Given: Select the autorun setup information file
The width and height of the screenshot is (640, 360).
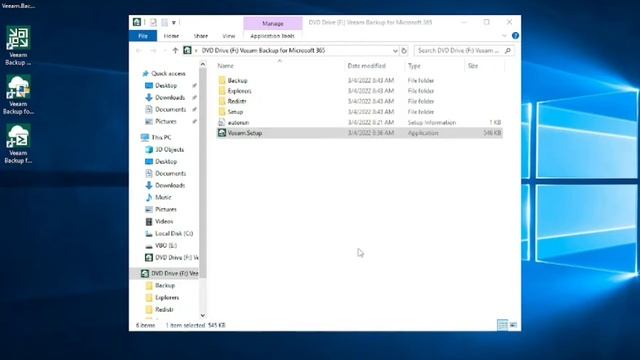Looking at the screenshot, I should tap(238, 122).
